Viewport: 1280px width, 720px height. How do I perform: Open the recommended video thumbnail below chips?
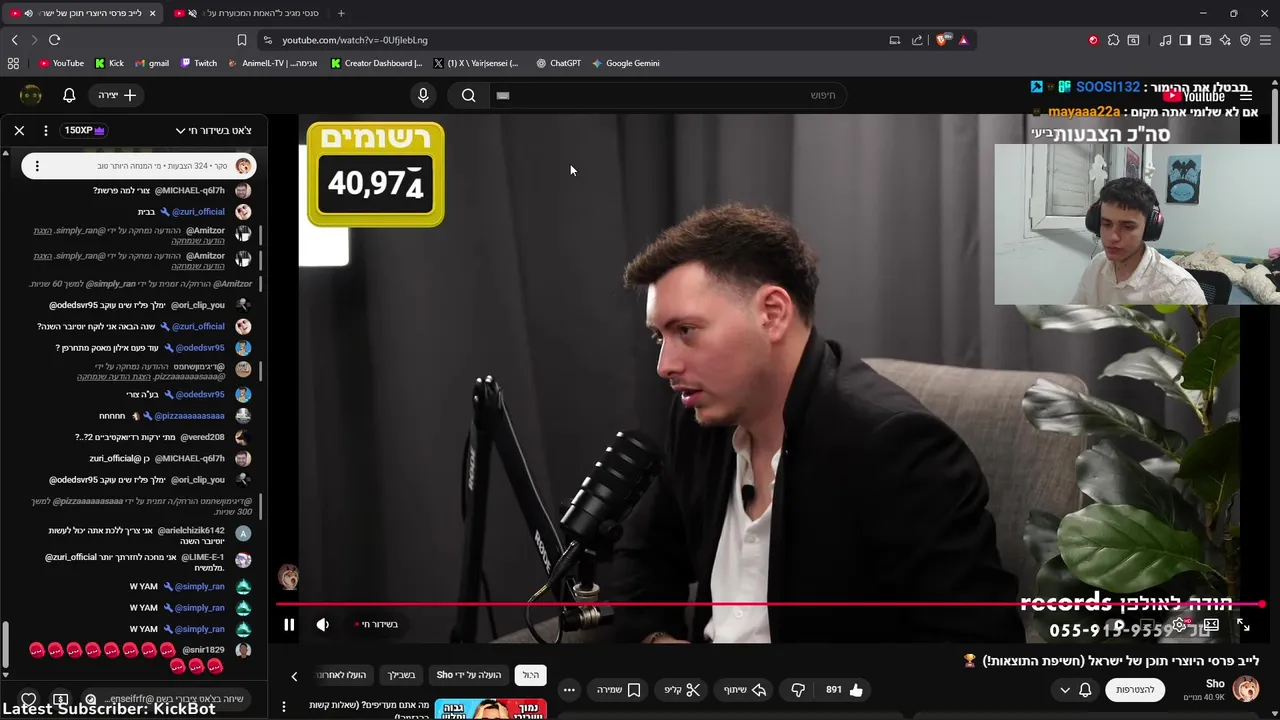(x=490, y=709)
